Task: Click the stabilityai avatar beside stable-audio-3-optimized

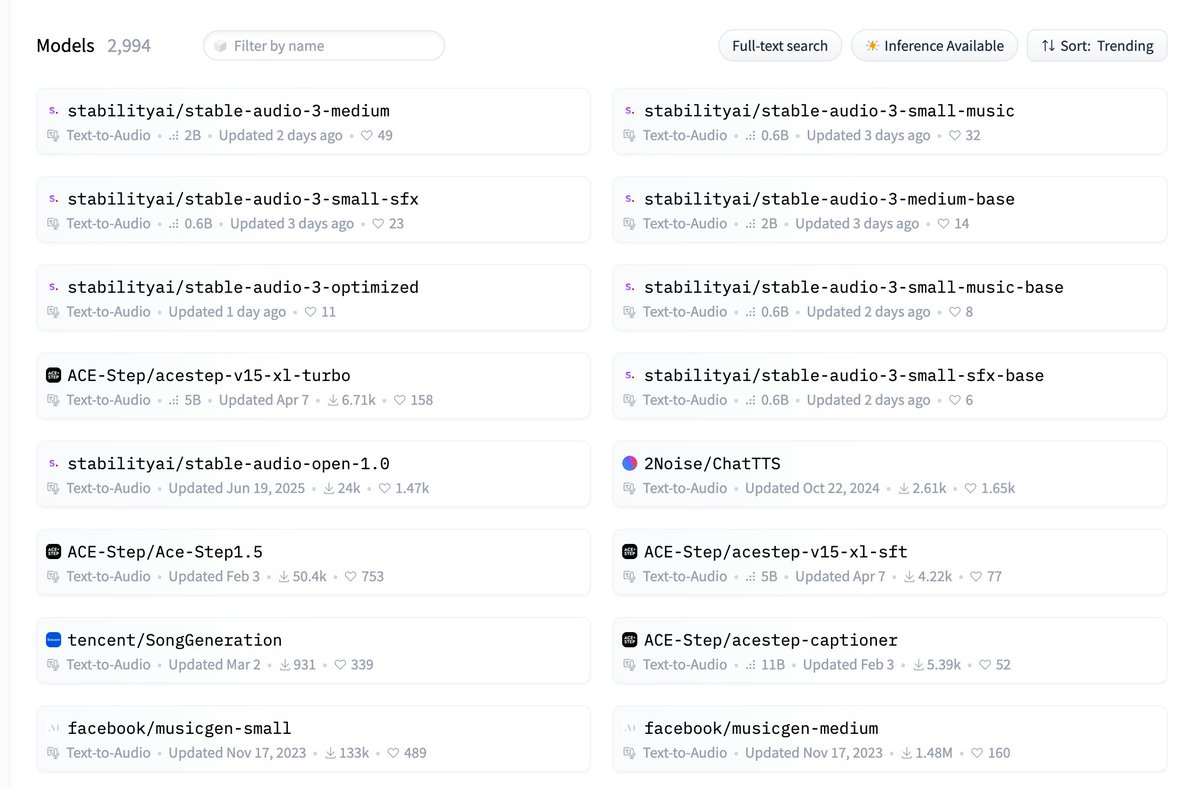Action: pos(54,287)
